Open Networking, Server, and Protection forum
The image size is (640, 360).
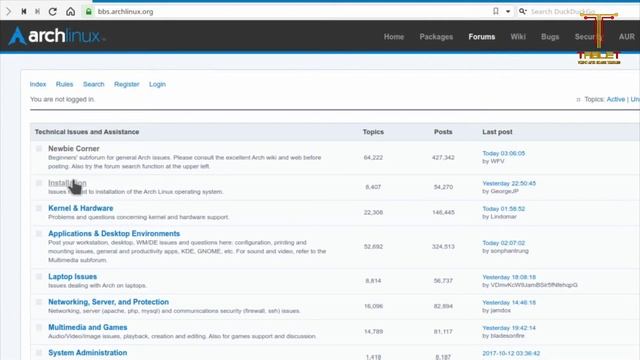pos(108,302)
